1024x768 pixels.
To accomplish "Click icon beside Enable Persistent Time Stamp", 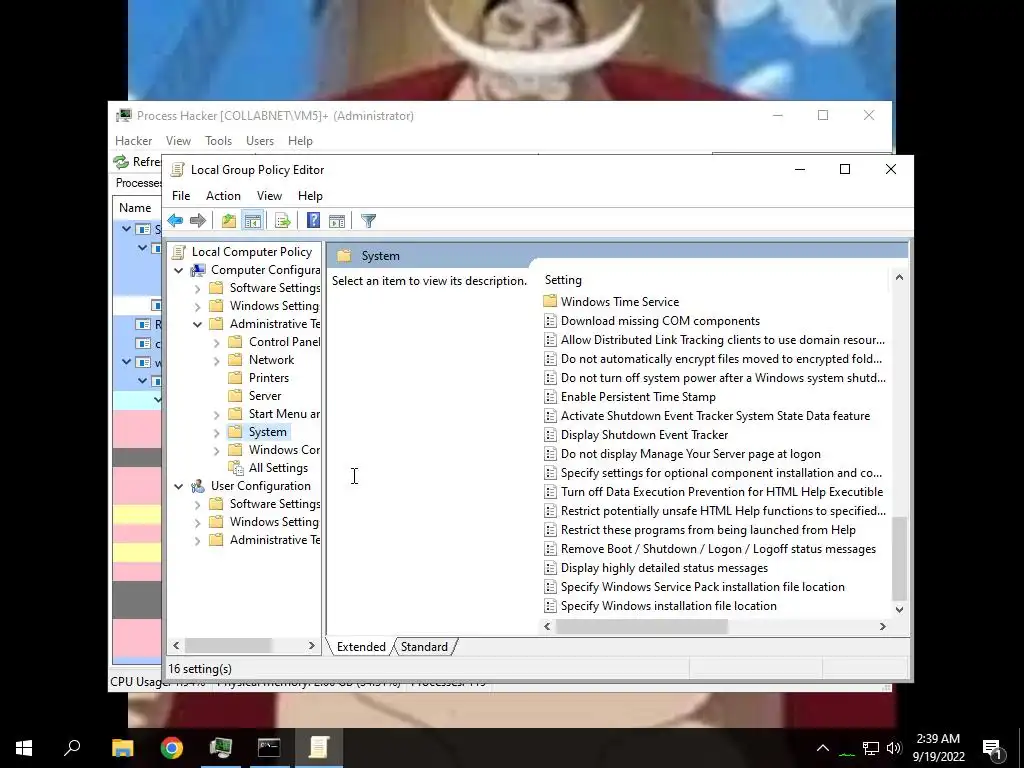I will pyautogui.click(x=550, y=396).
